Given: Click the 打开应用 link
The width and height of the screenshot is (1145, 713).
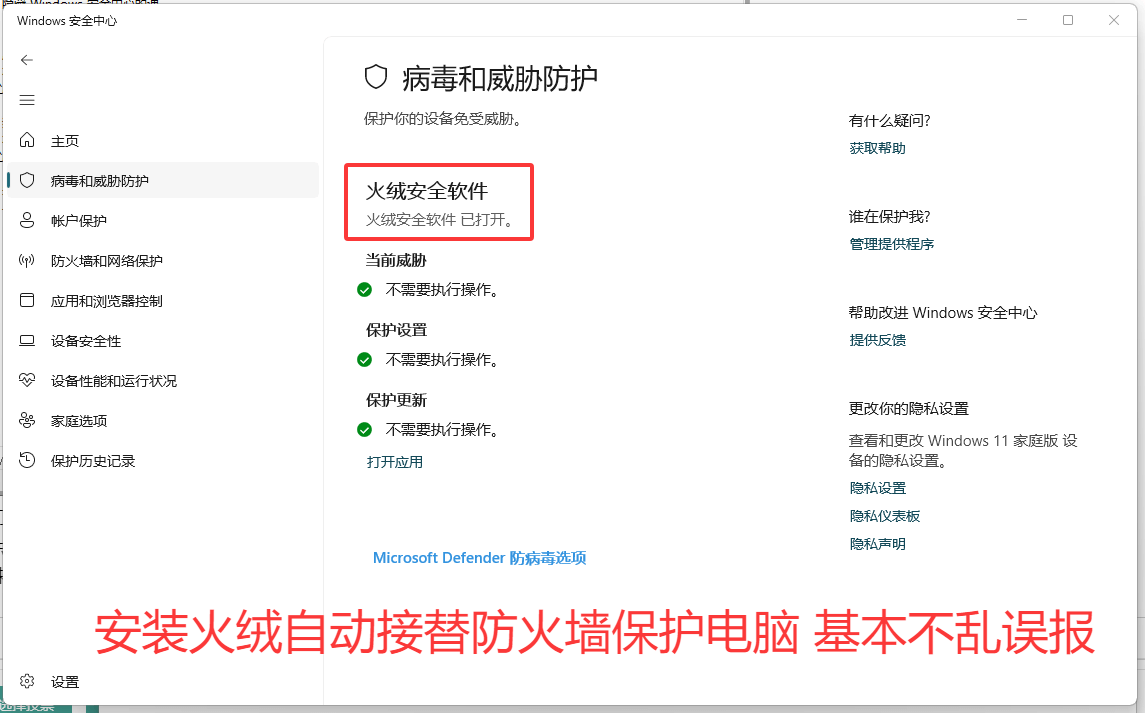Looking at the screenshot, I should point(395,462).
